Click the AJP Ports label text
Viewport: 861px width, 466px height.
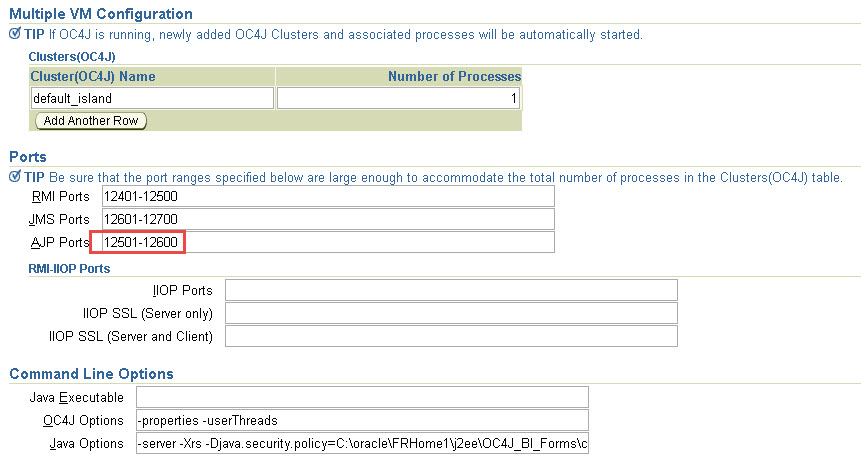point(62,242)
